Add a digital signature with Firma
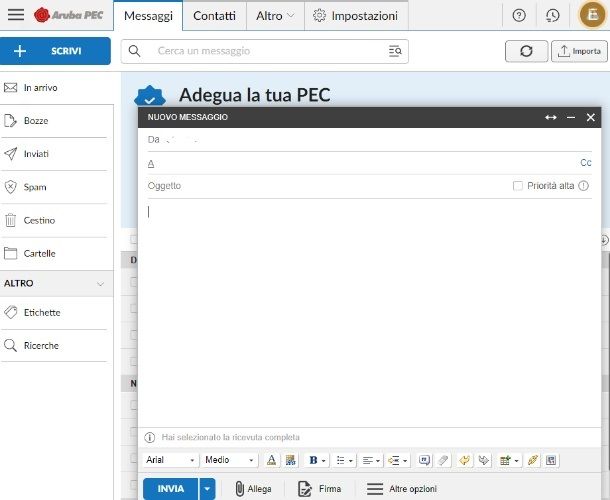The height and width of the screenshot is (500, 610). (x=319, y=489)
